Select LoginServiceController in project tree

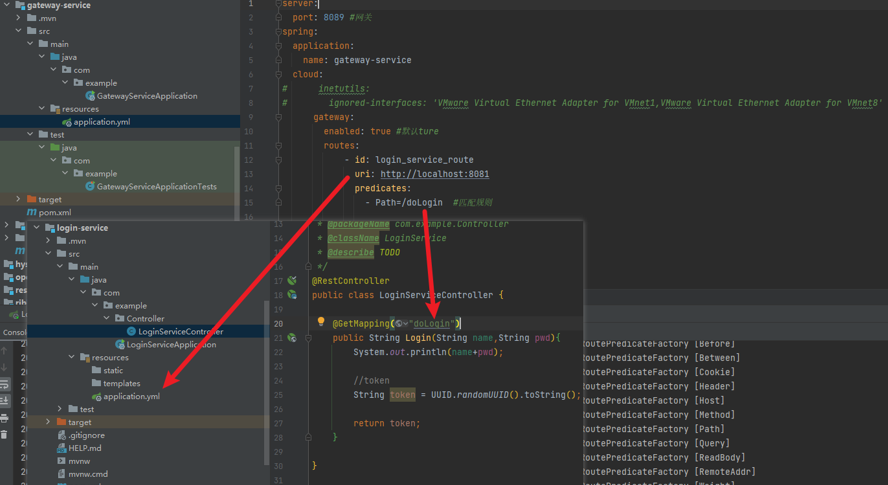click(x=181, y=331)
